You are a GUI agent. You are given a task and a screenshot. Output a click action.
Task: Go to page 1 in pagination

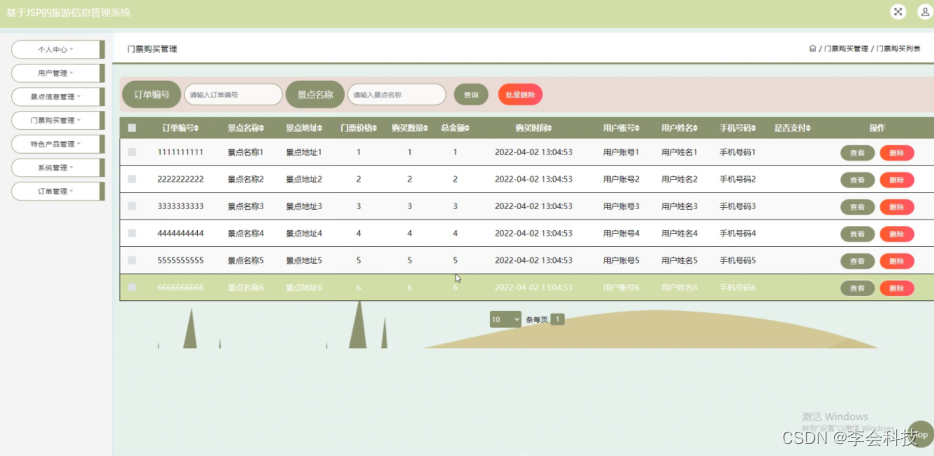coord(557,320)
